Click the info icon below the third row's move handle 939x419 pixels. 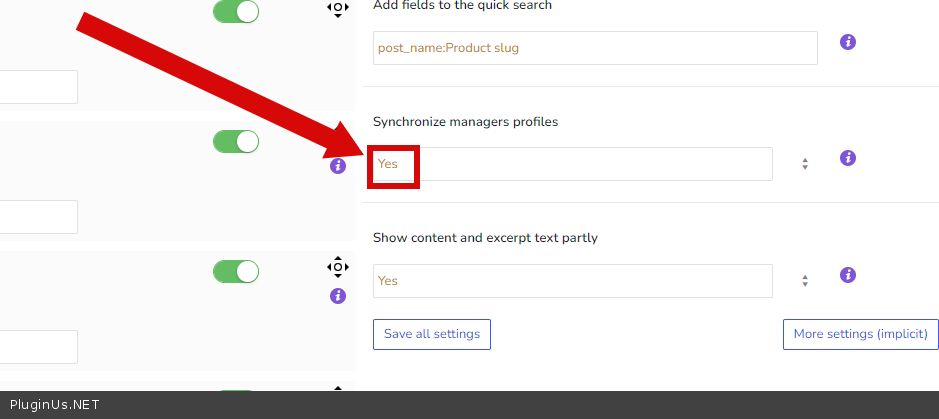coord(338,296)
